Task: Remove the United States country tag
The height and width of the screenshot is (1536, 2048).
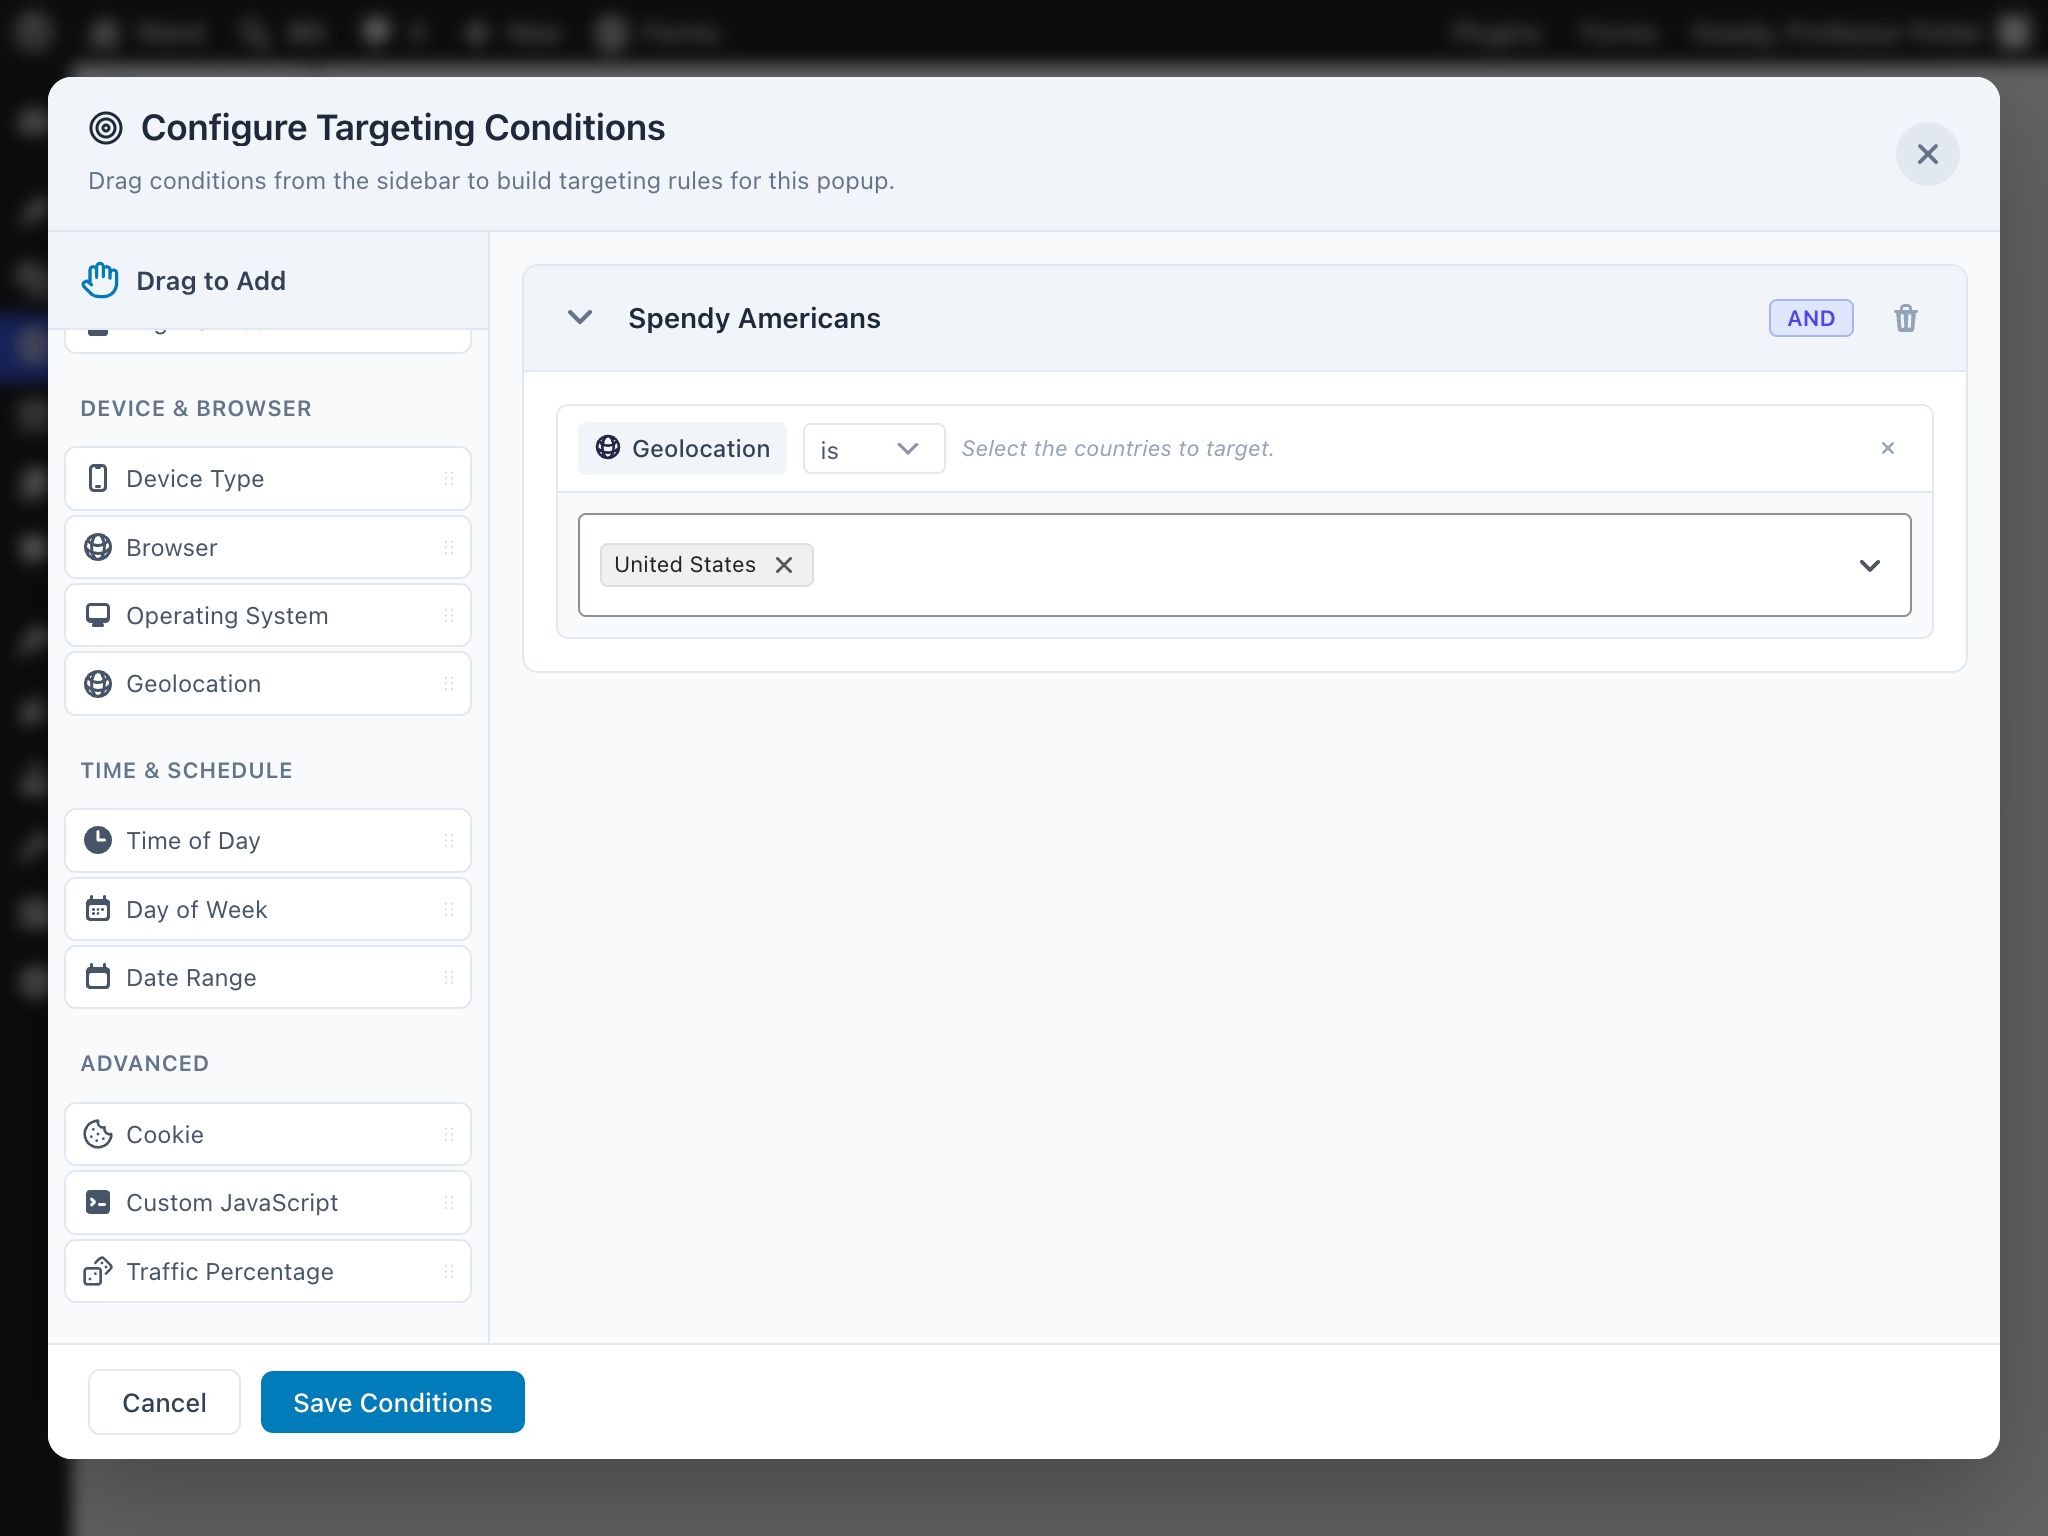Action: tap(784, 565)
